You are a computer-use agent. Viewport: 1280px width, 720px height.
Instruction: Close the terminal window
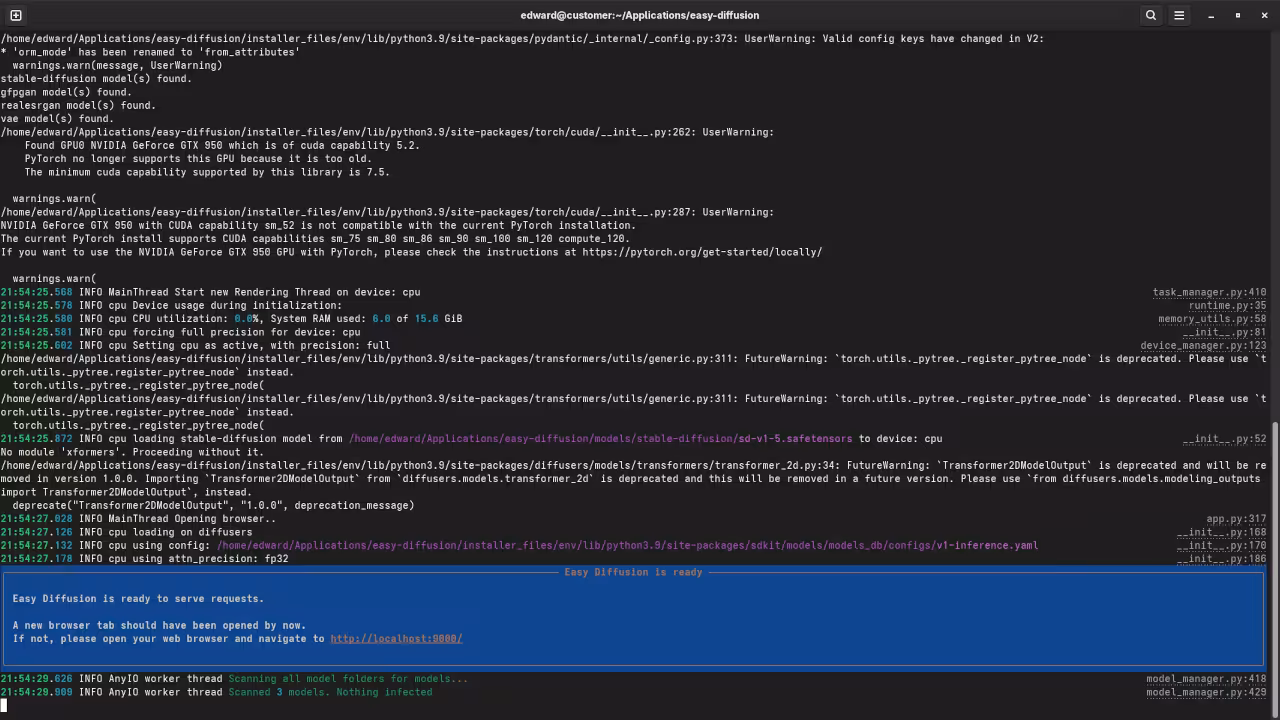point(1264,15)
